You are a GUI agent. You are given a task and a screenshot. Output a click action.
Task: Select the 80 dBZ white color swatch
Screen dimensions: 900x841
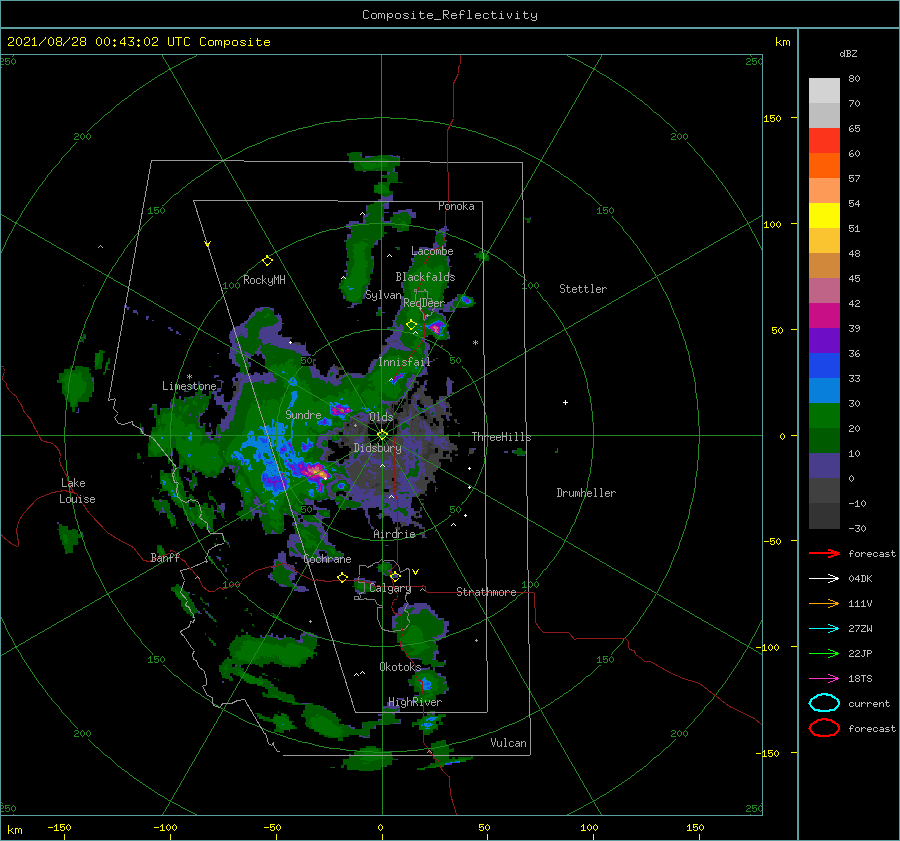click(824, 90)
